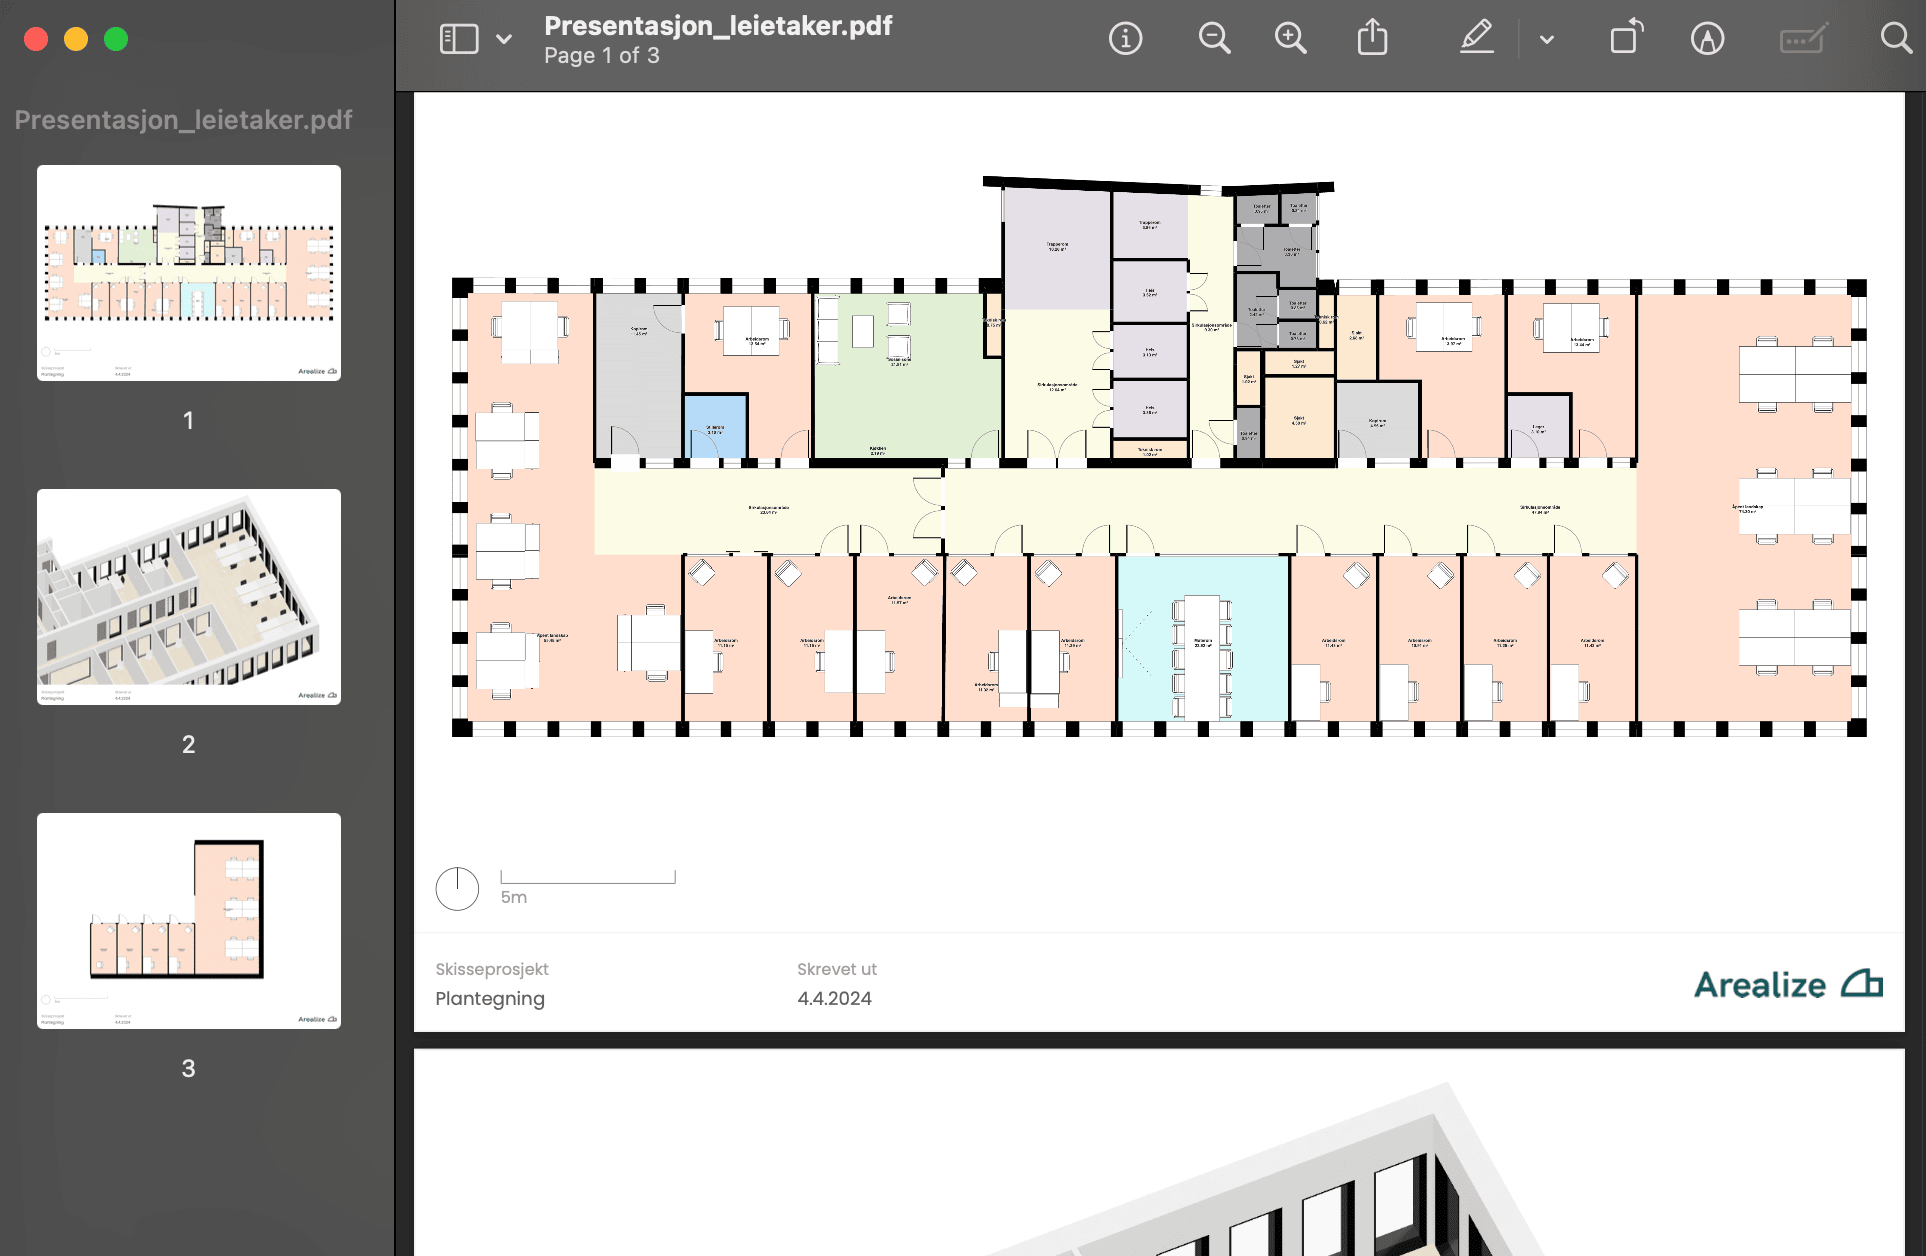Select the 3D view page 2 thumbnail
This screenshot has height=1256, width=1926.
click(x=189, y=597)
